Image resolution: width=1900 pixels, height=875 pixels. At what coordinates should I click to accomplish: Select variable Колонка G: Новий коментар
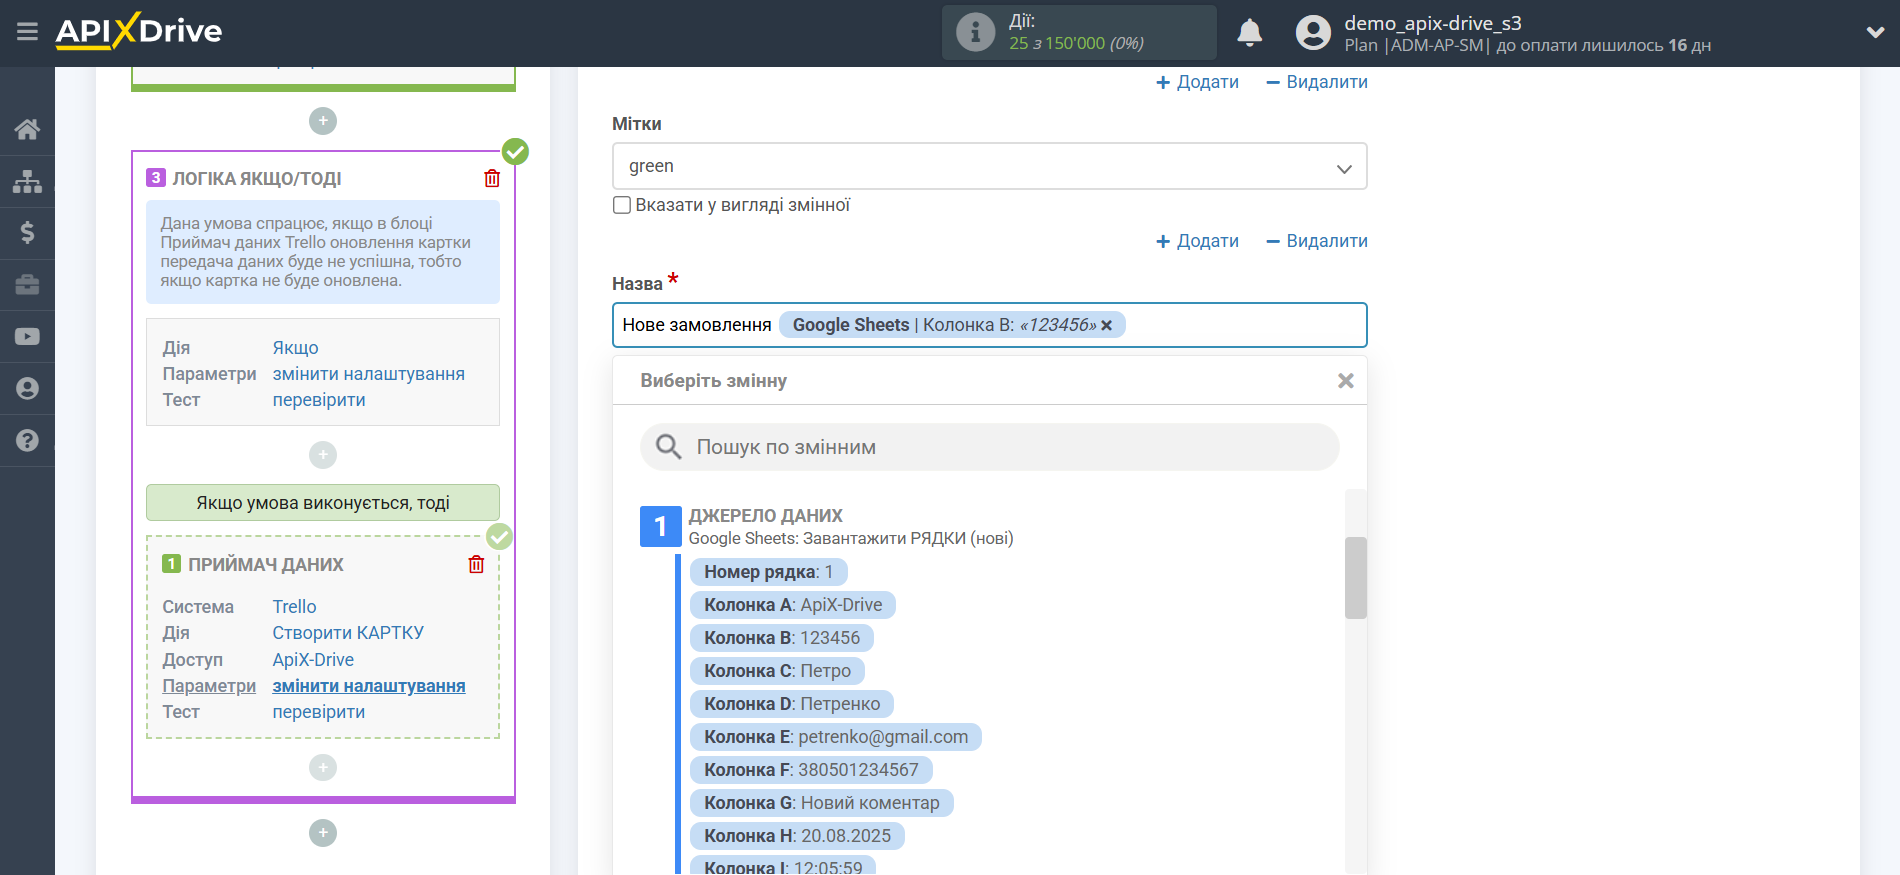coord(822,803)
